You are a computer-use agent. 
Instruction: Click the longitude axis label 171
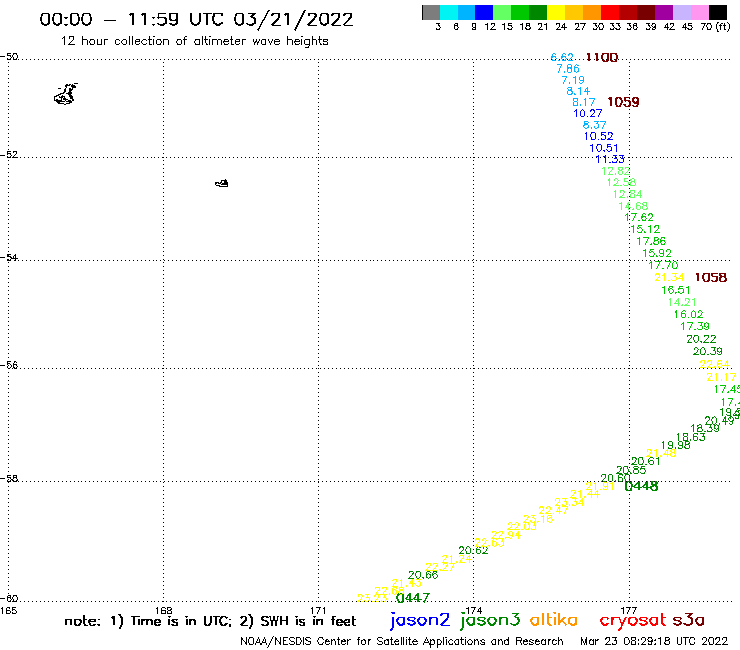coord(318,610)
